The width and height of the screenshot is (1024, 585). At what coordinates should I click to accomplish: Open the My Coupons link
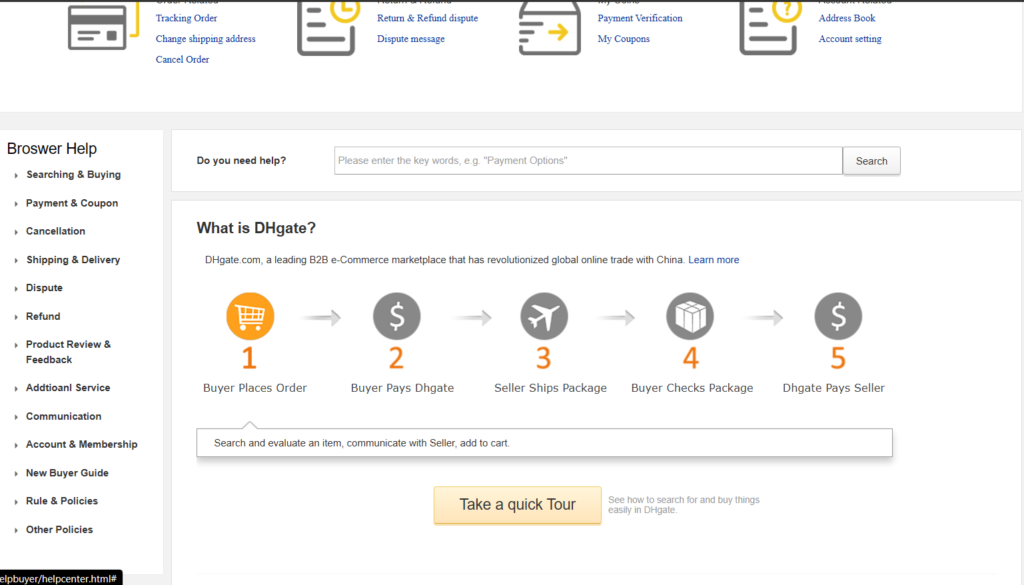click(x=624, y=39)
